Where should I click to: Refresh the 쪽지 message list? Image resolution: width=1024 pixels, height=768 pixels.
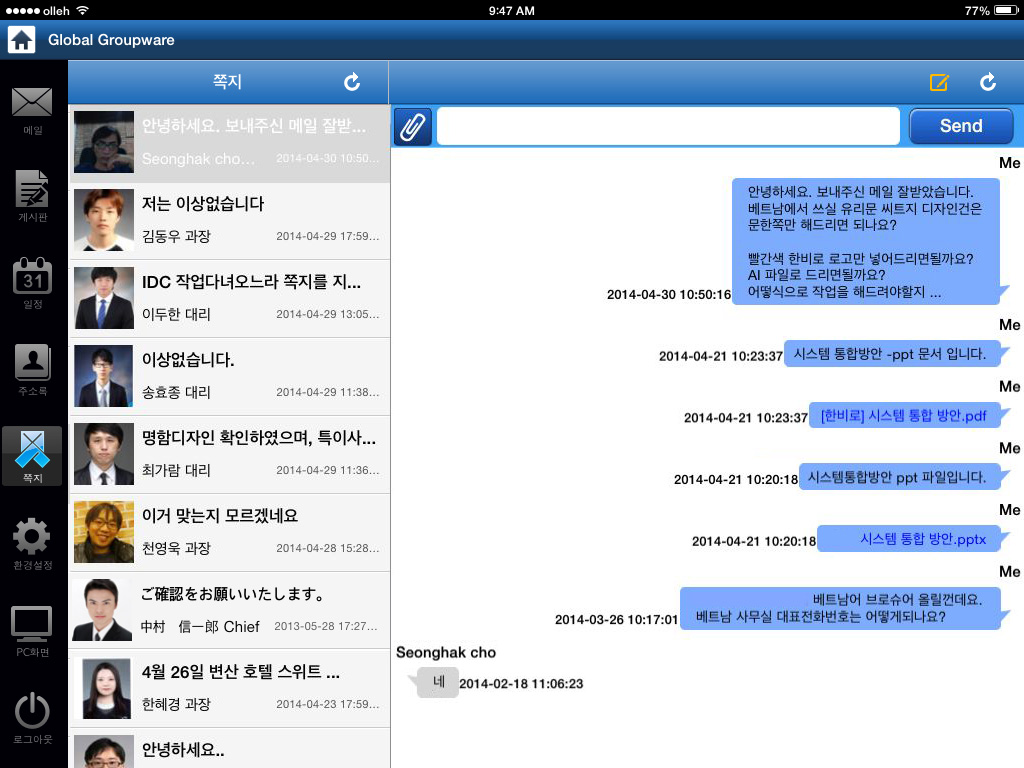(x=352, y=82)
